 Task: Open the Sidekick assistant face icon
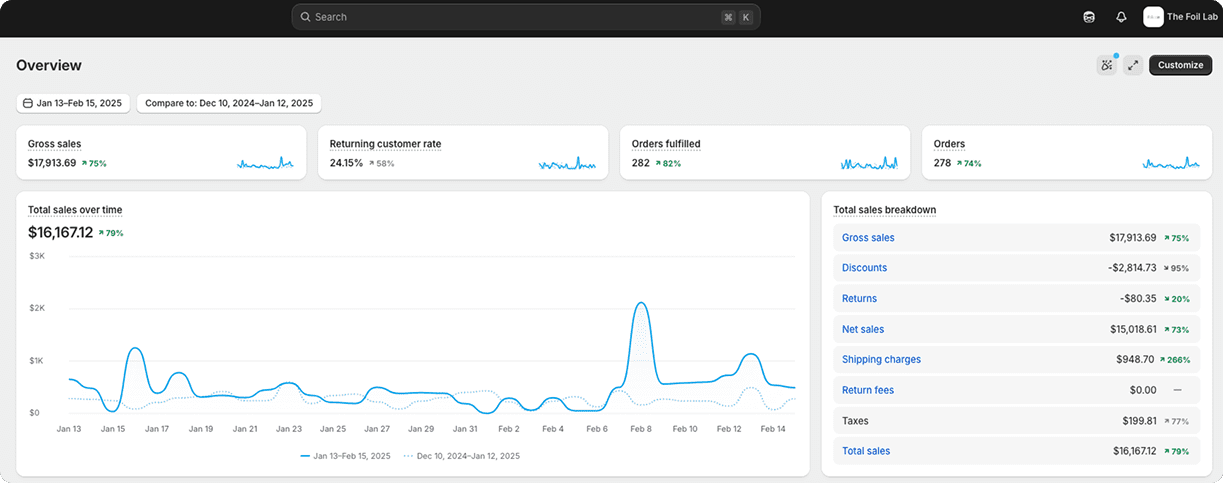pos(1089,17)
